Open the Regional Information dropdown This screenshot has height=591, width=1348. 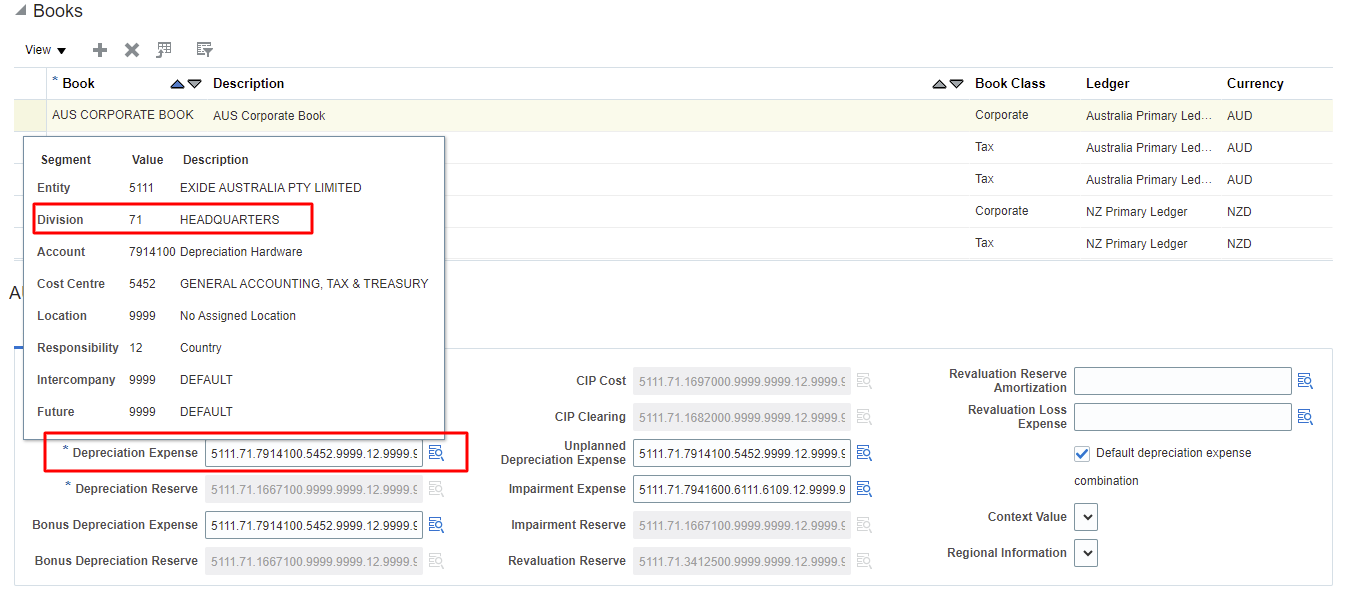pos(1086,552)
